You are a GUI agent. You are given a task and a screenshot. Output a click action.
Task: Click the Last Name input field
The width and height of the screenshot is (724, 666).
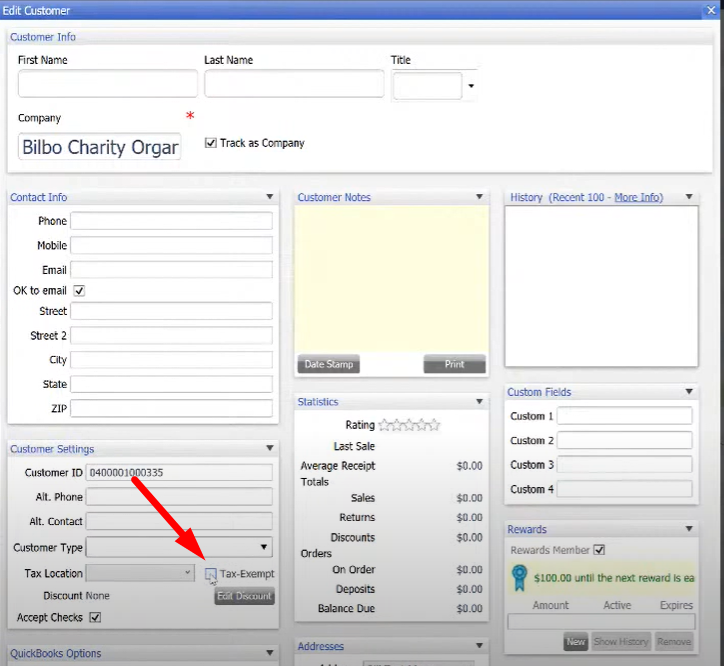click(x=294, y=84)
